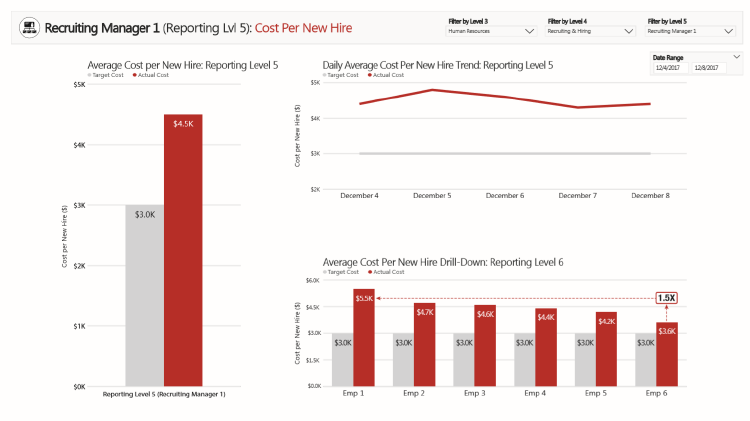
Task: Click Target Cost legend in Average Cost Level 5 chart
Action: click(106, 75)
